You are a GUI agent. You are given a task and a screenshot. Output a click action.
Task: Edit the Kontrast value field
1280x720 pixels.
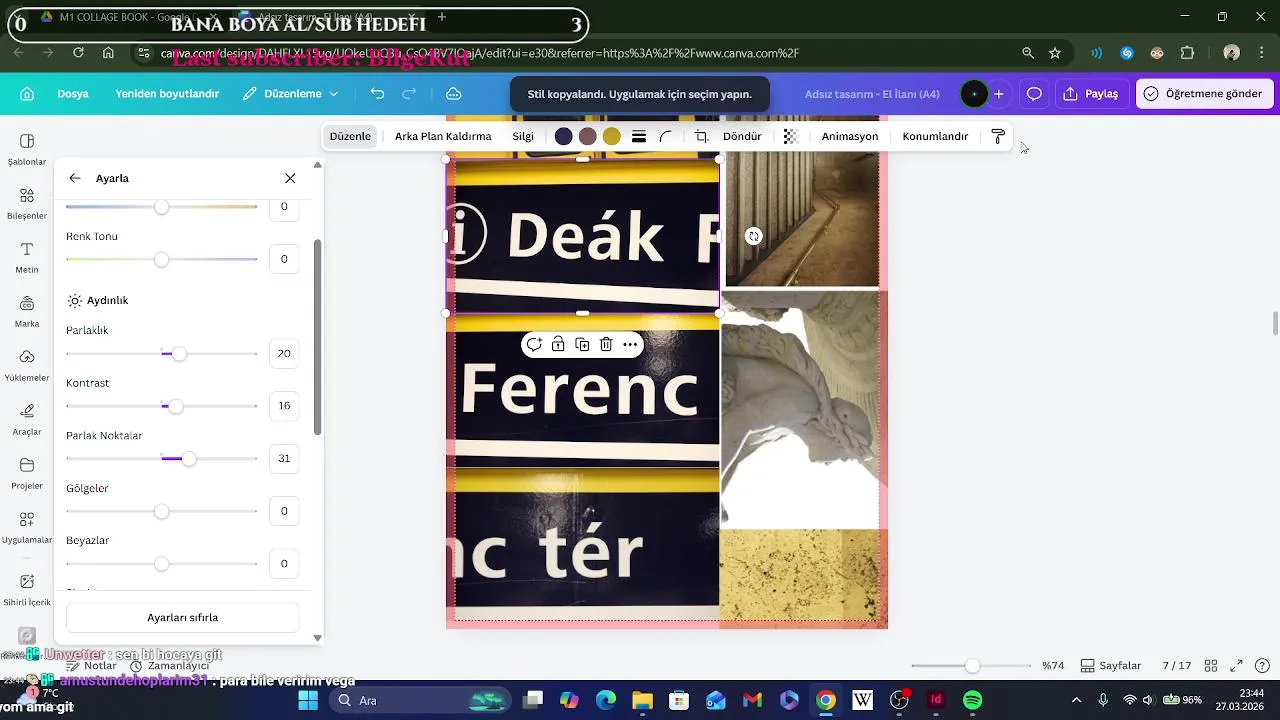(x=284, y=406)
